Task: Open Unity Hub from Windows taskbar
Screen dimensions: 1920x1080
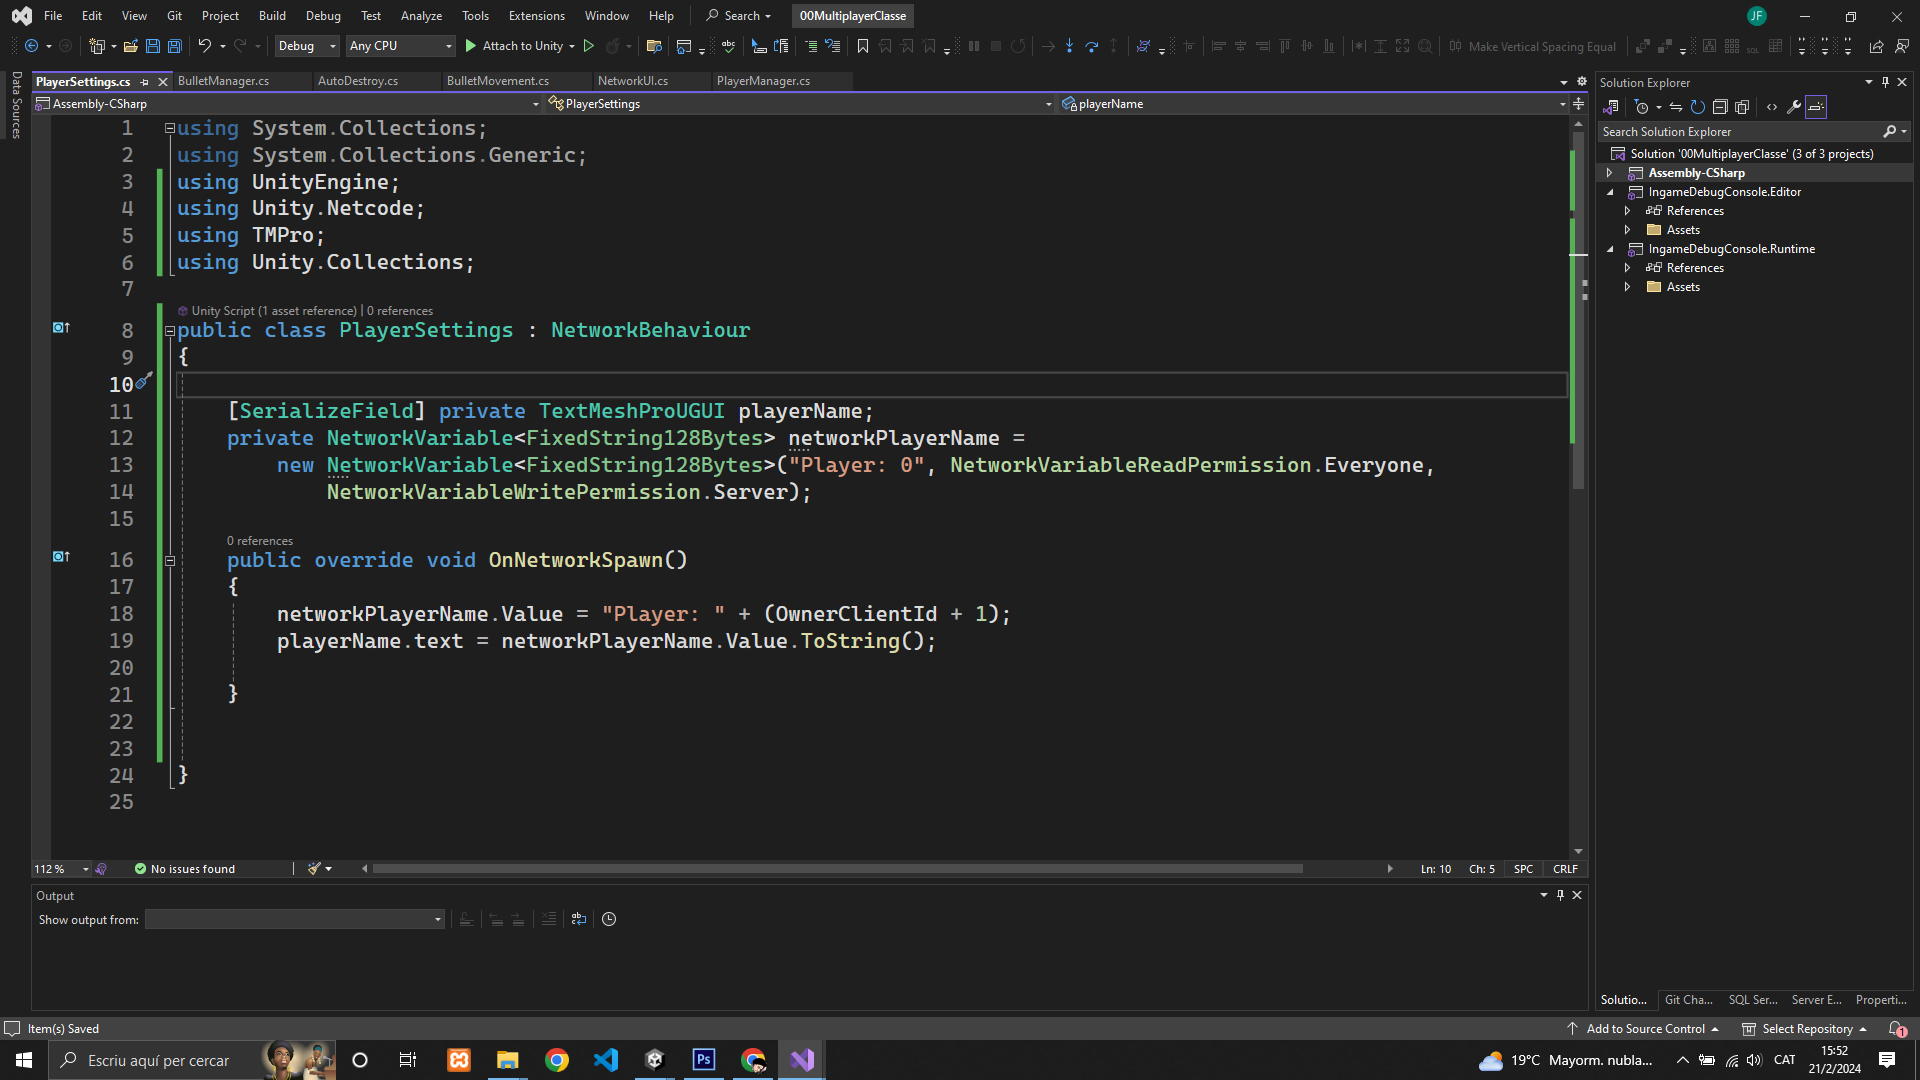Action: pos(655,1060)
